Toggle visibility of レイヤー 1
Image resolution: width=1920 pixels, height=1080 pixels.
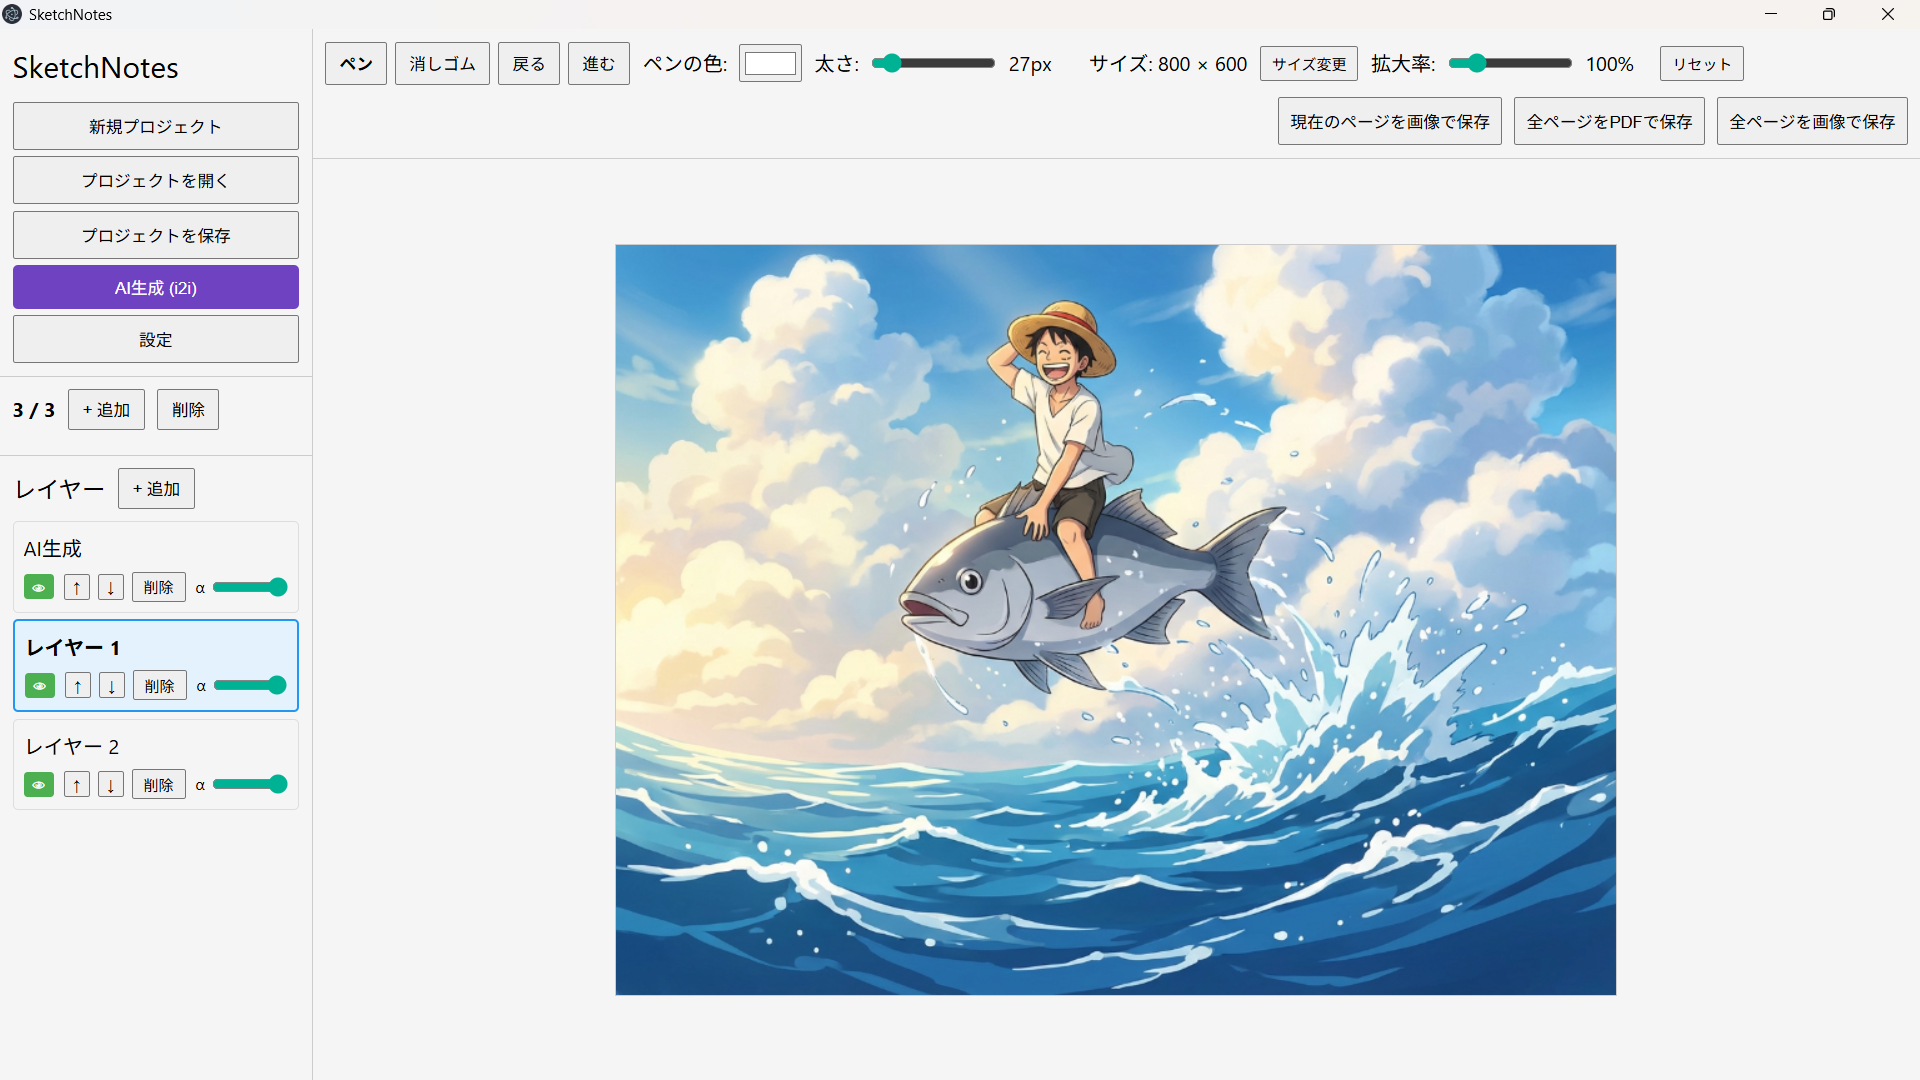(x=40, y=685)
